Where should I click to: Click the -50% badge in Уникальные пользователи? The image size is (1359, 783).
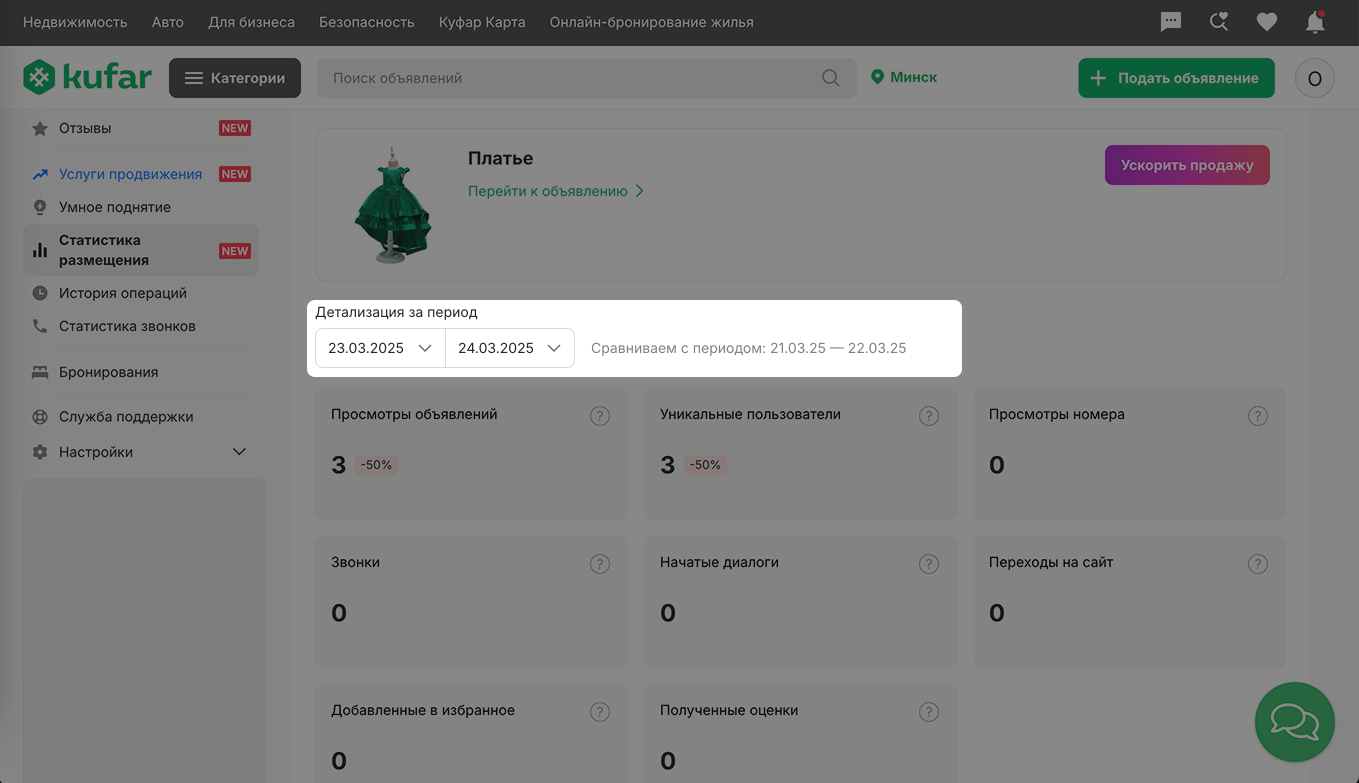click(705, 465)
